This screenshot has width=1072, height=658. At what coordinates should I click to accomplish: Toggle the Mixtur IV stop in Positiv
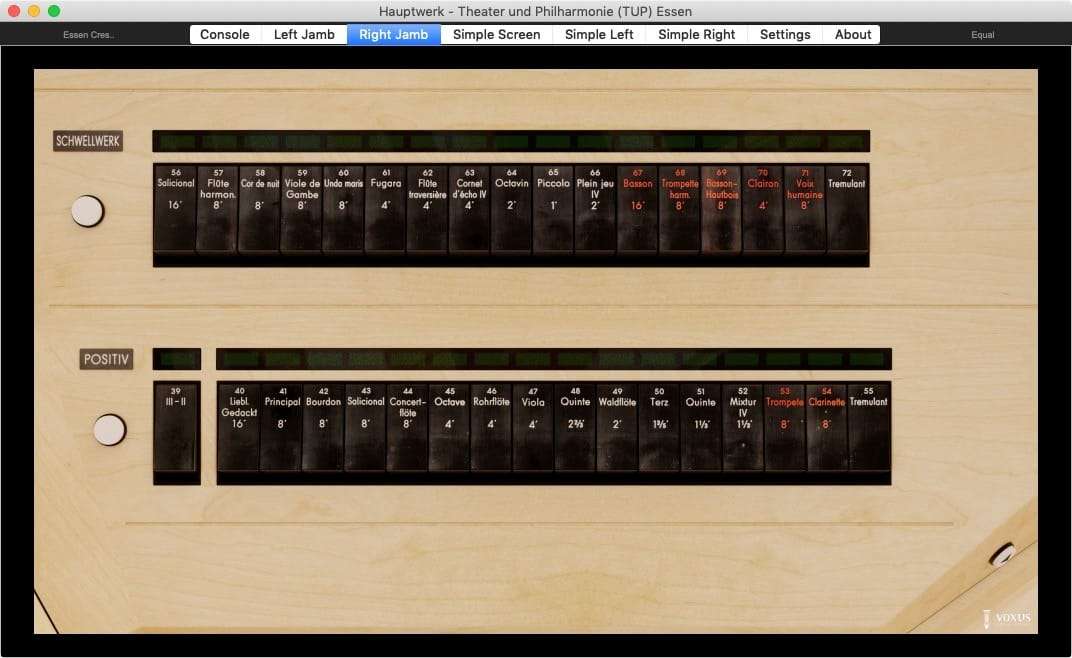click(742, 428)
